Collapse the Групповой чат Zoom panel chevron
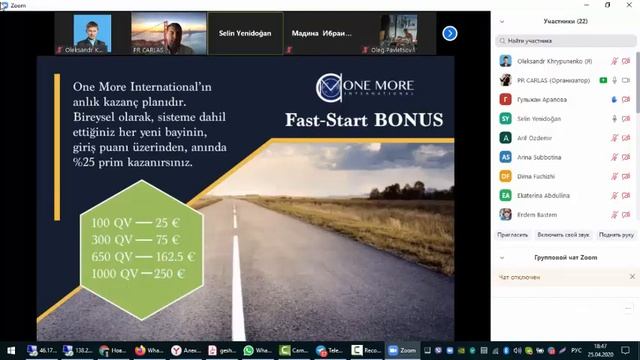The image size is (640, 360). tap(502, 258)
